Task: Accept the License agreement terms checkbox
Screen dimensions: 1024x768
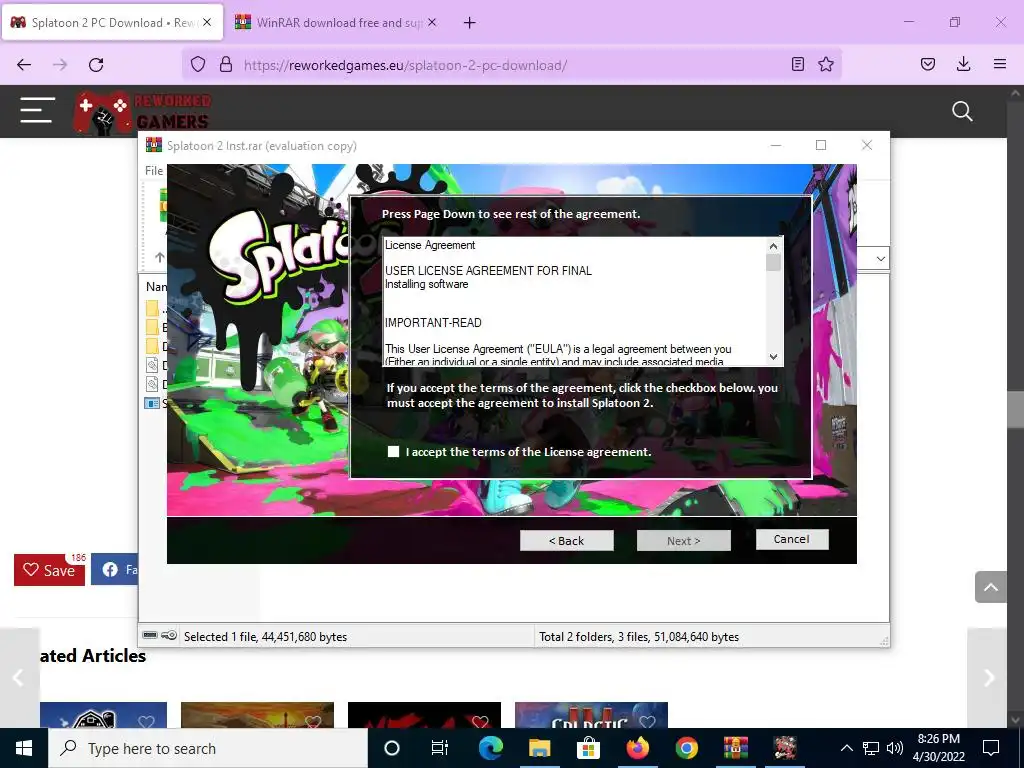Action: [x=393, y=452]
